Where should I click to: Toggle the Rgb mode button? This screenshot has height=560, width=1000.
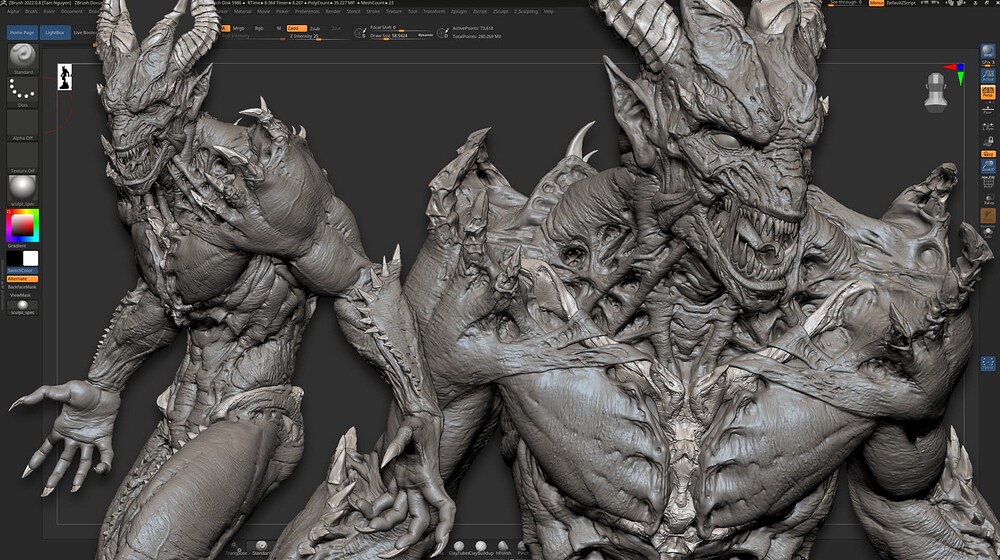coord(259,28)
